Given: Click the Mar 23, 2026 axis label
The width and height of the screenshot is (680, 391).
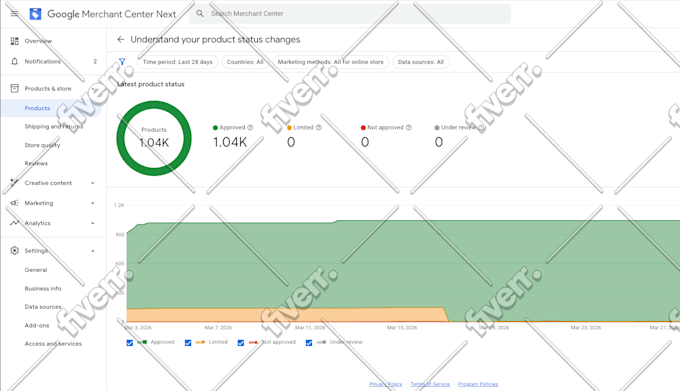Looking at the screenshot, I should point(586,328).
